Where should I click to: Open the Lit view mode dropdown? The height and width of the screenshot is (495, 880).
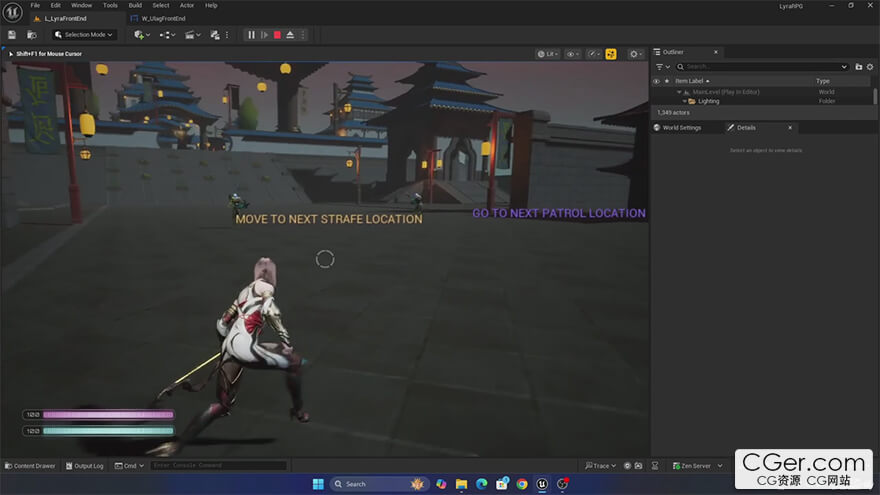click(547, 54)
